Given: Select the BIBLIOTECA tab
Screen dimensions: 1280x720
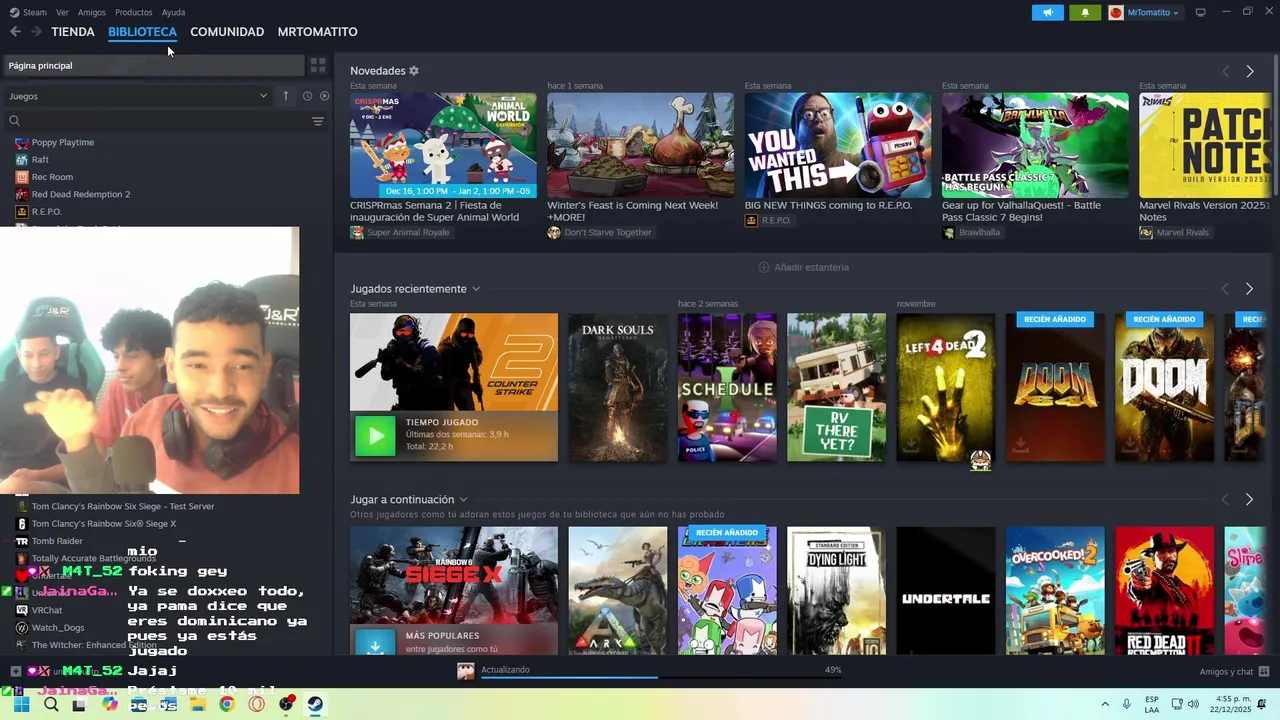Looking at the screenshot, I should pos(142,32).
